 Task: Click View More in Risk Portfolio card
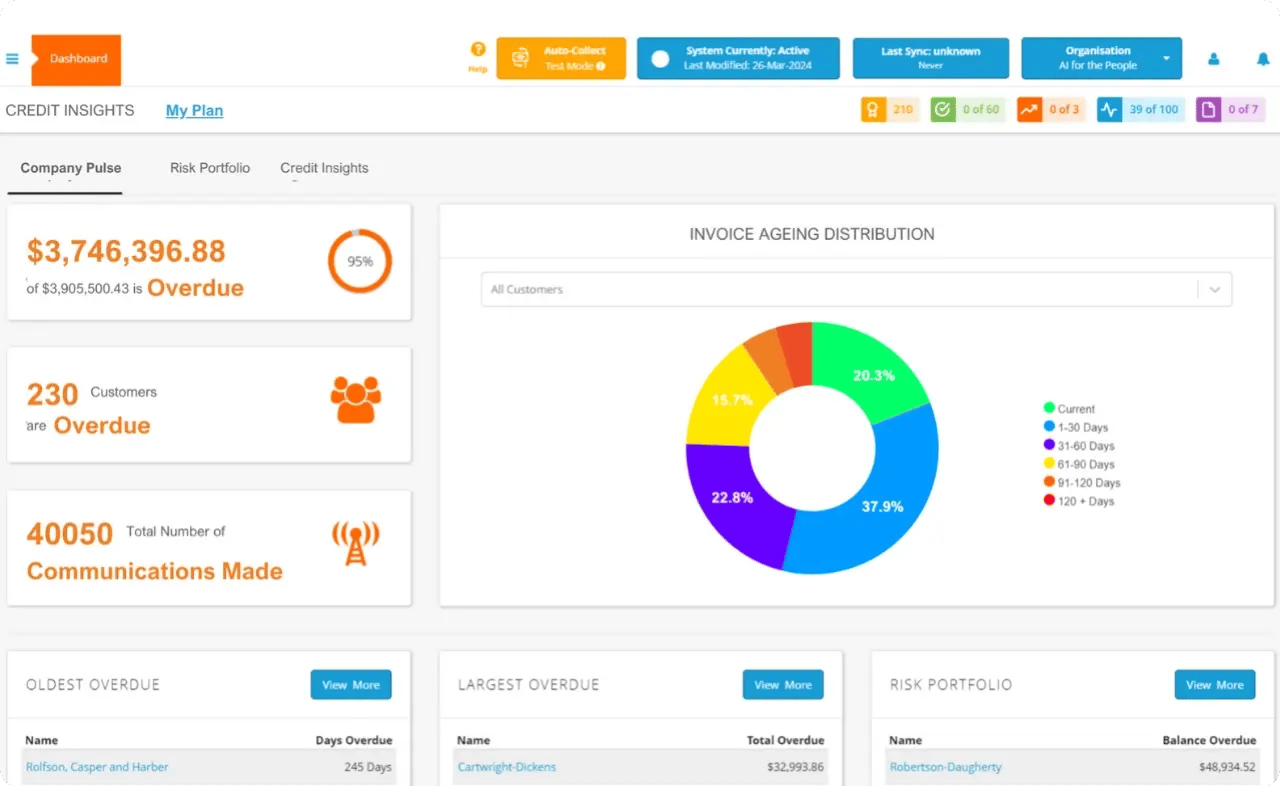pos(1215,685)
